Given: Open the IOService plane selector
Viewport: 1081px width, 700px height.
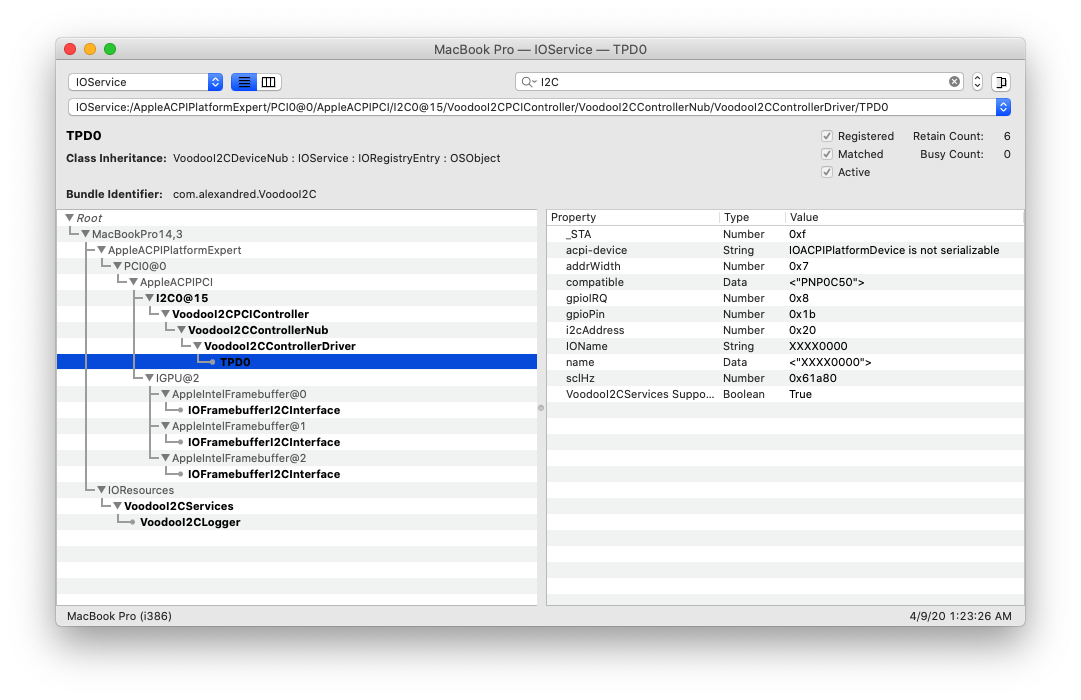Looking at the screenshot, I should coord(145,81).
